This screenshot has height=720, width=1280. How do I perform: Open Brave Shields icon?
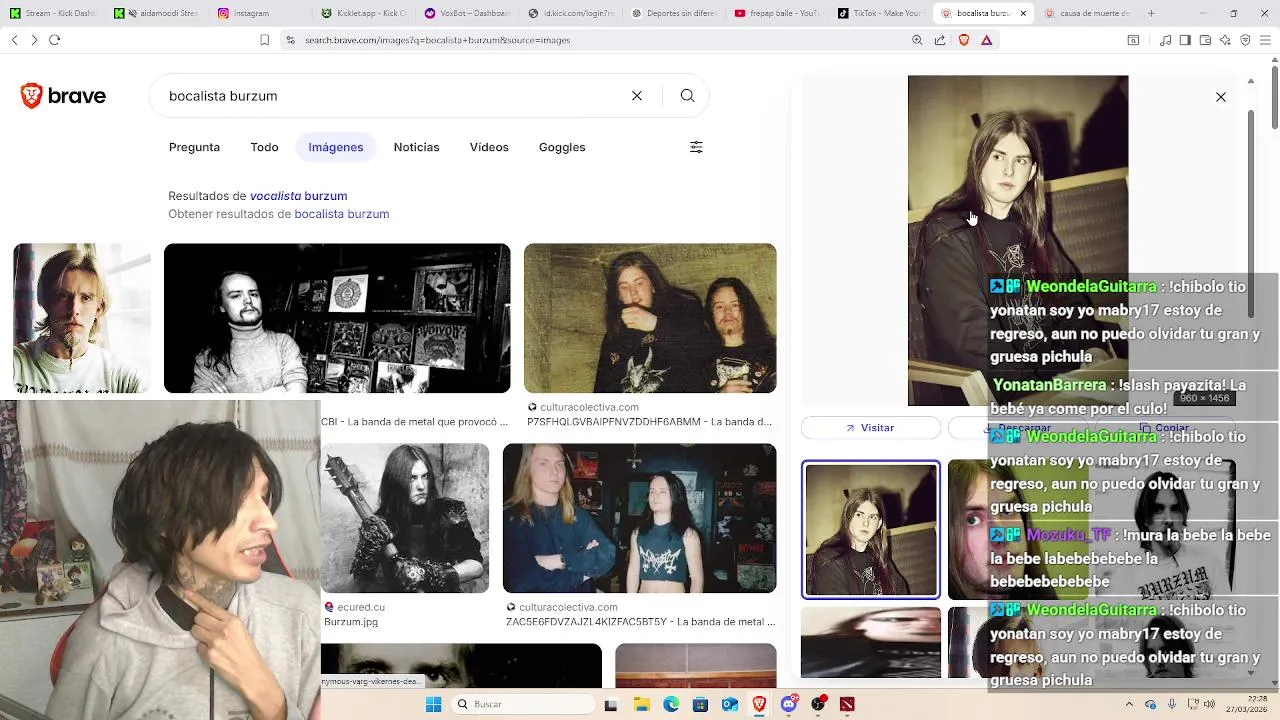(964, 40)
